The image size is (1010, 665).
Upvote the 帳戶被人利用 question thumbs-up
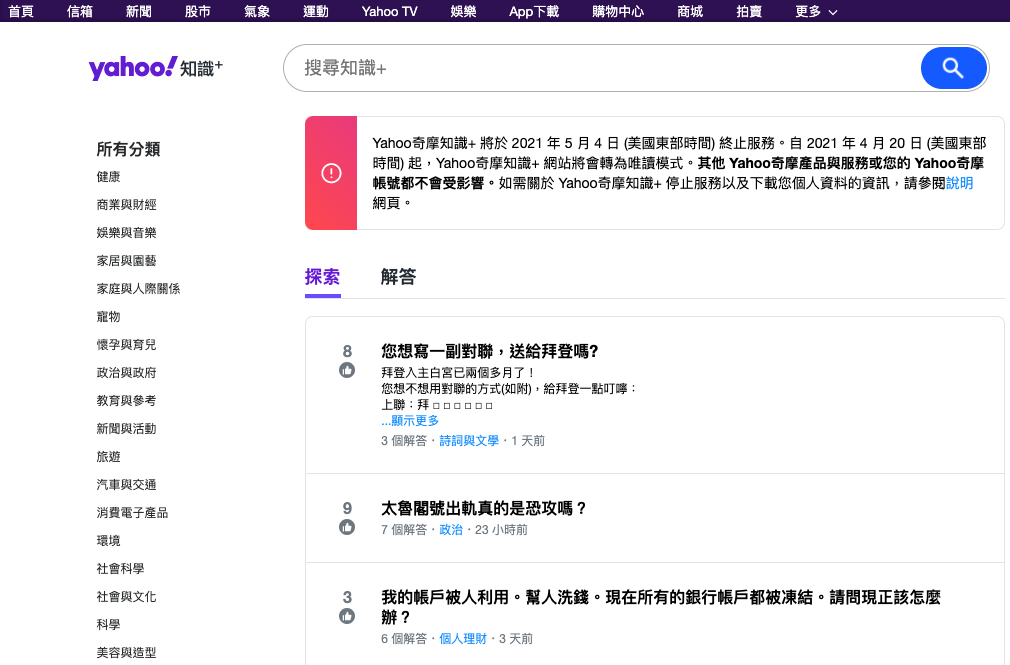coord(347,616)
